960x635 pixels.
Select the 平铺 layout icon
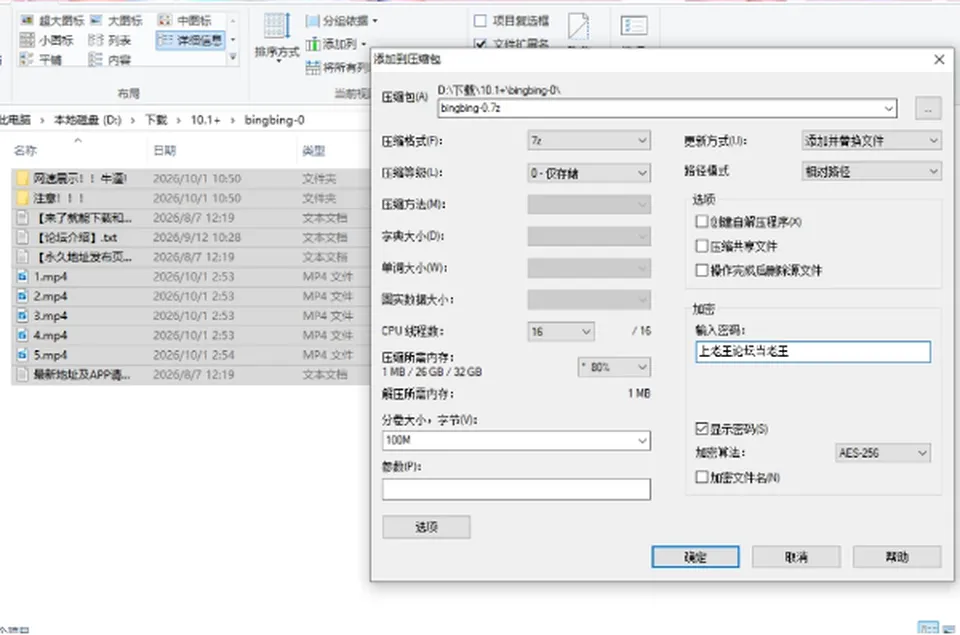coord(26,60)
